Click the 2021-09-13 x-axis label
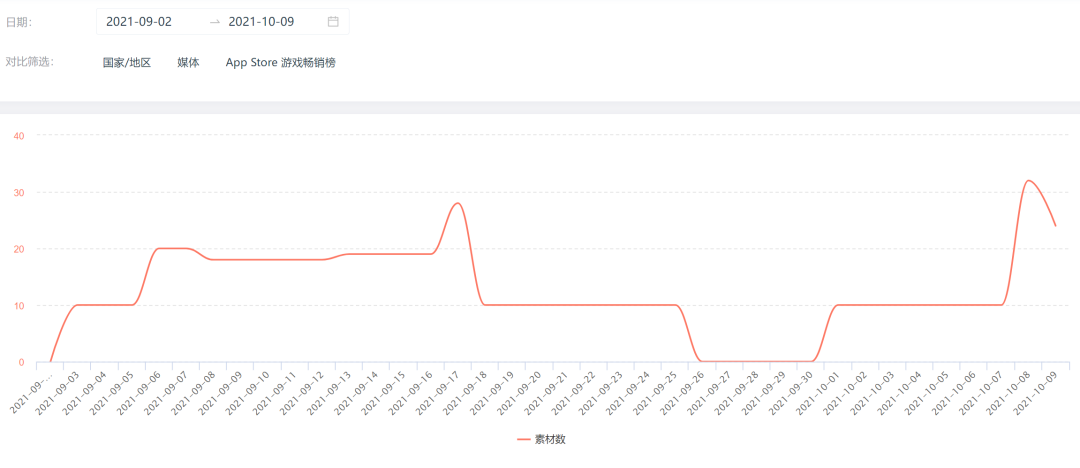This screenshot has width=1080, height=468. (329, 390)
